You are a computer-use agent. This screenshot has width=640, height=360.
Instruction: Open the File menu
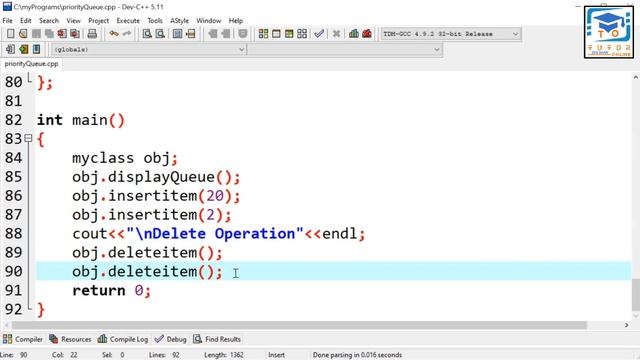pyautogui.click(x=7, y=20)
